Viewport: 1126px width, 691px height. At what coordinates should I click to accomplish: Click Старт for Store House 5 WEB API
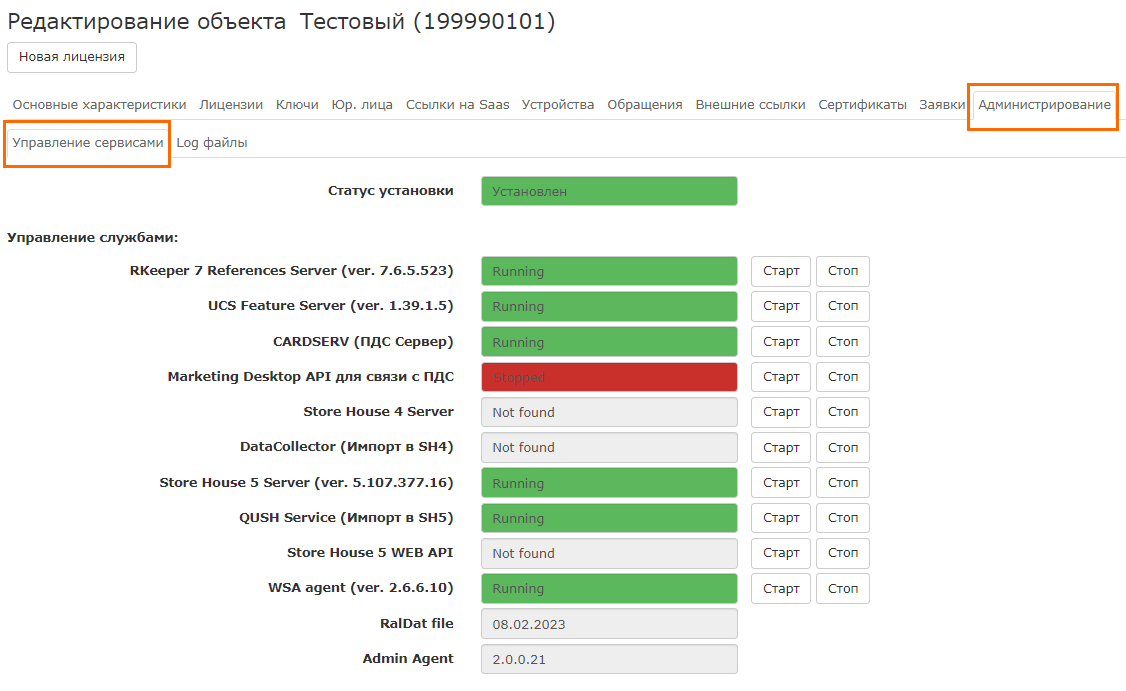(781, 553)
